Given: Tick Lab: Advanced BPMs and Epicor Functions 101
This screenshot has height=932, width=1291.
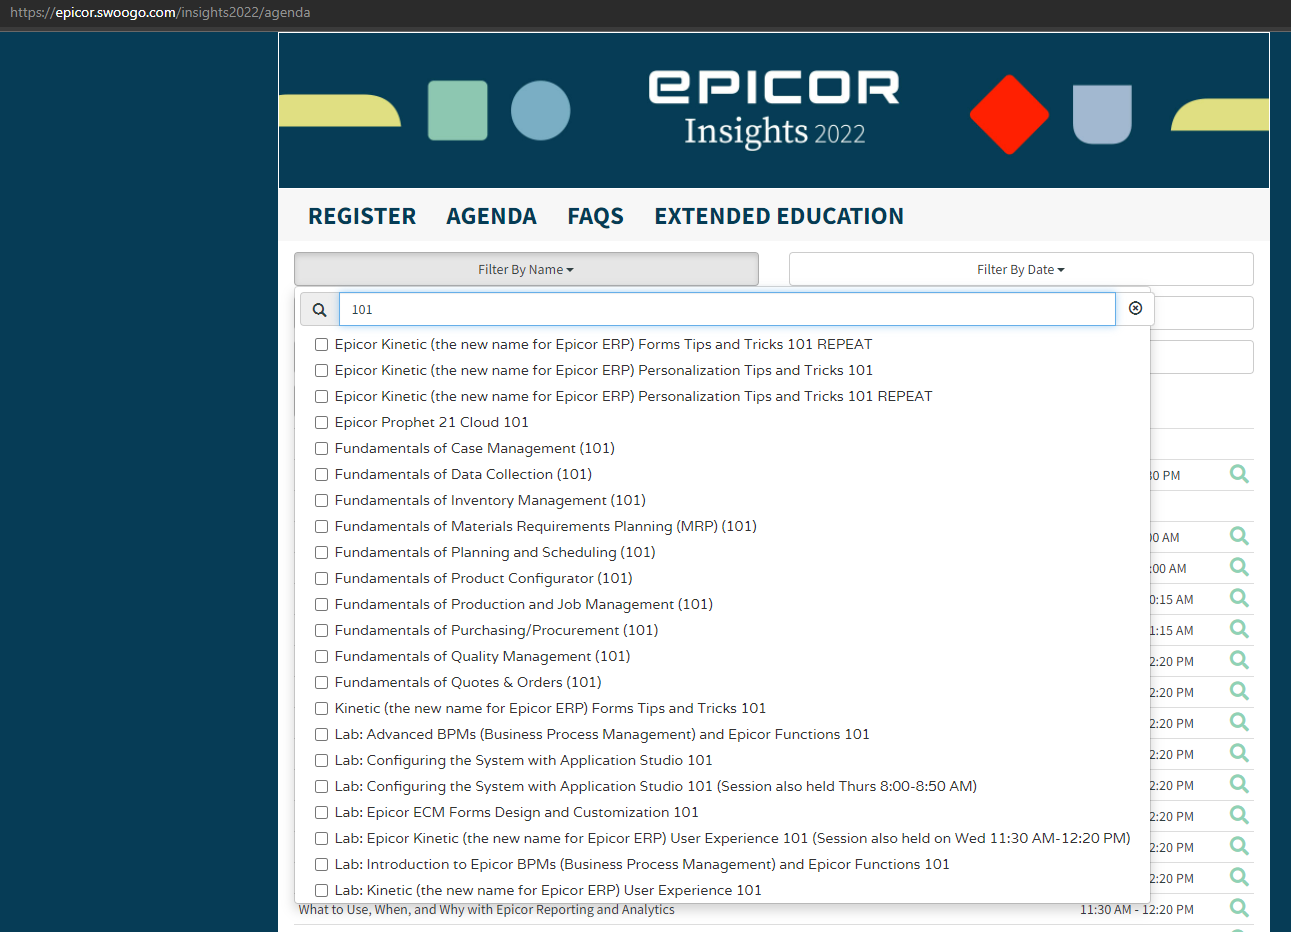Looking at the screenshot, I should pyautogui.click(x=321, y=734).
